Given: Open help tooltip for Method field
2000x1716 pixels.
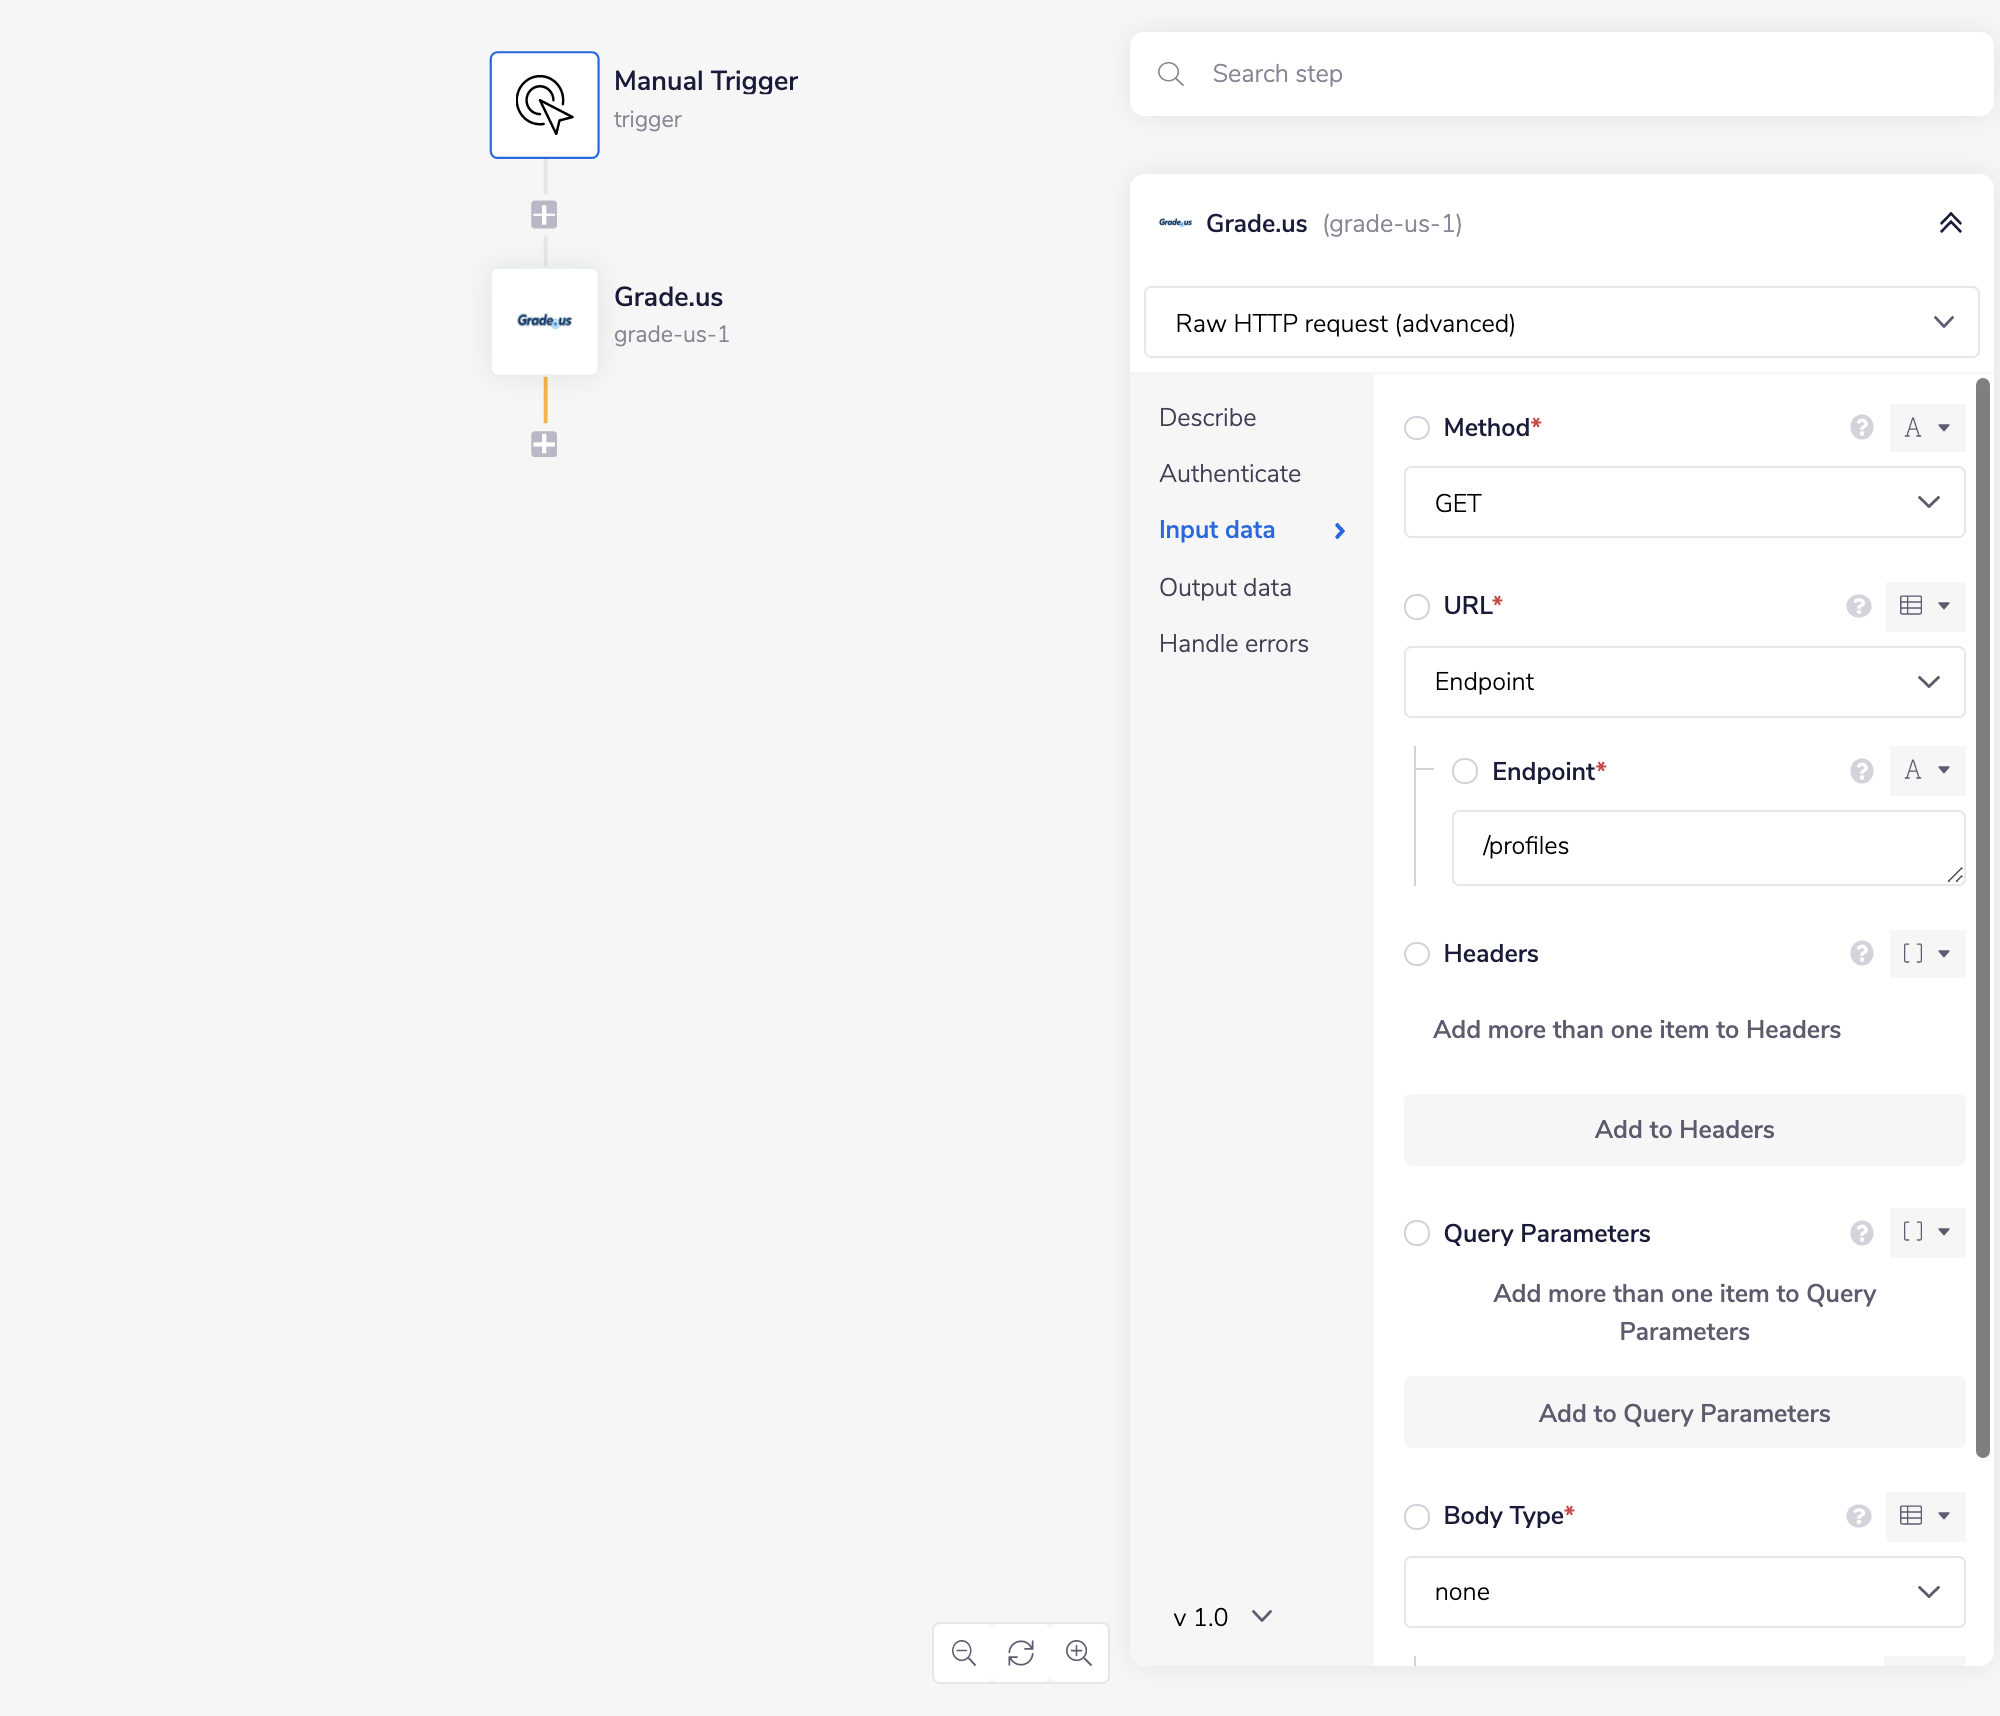Looking at the screenshot, I should (x=1861, y=427).
